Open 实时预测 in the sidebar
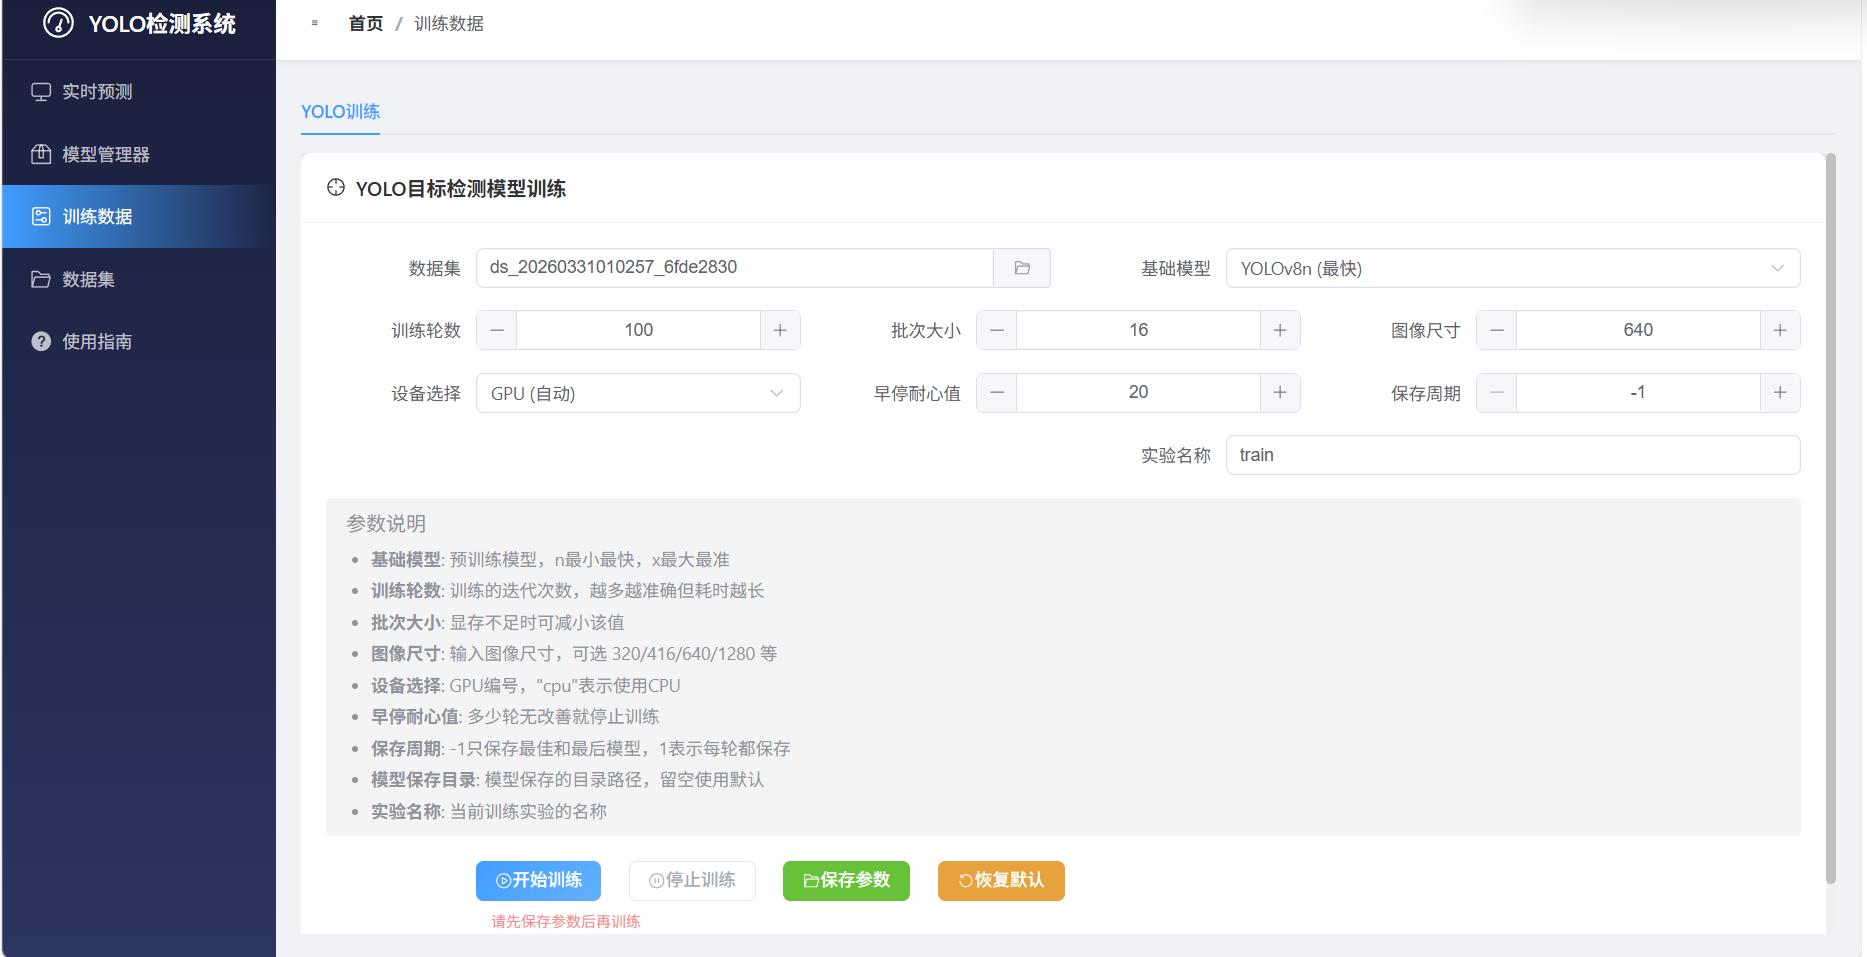The width and height of the screenshot is (1867, 957). point(97,92)
